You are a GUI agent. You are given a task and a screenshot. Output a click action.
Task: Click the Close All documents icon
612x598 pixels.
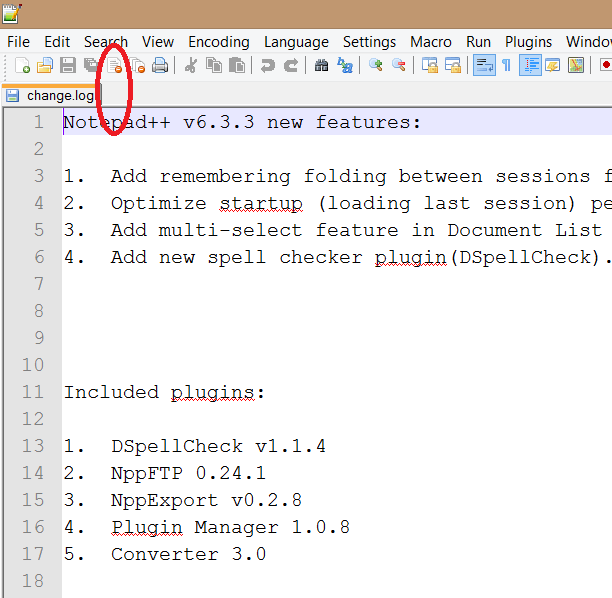(137, 65)
